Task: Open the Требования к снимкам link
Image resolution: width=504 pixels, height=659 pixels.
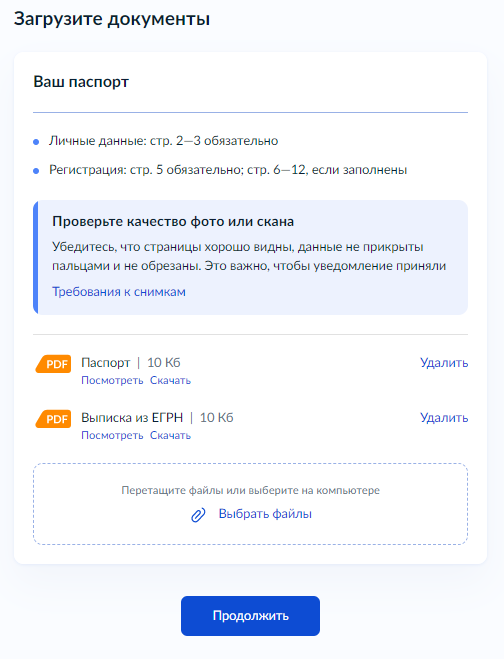Action: (119, 292)
